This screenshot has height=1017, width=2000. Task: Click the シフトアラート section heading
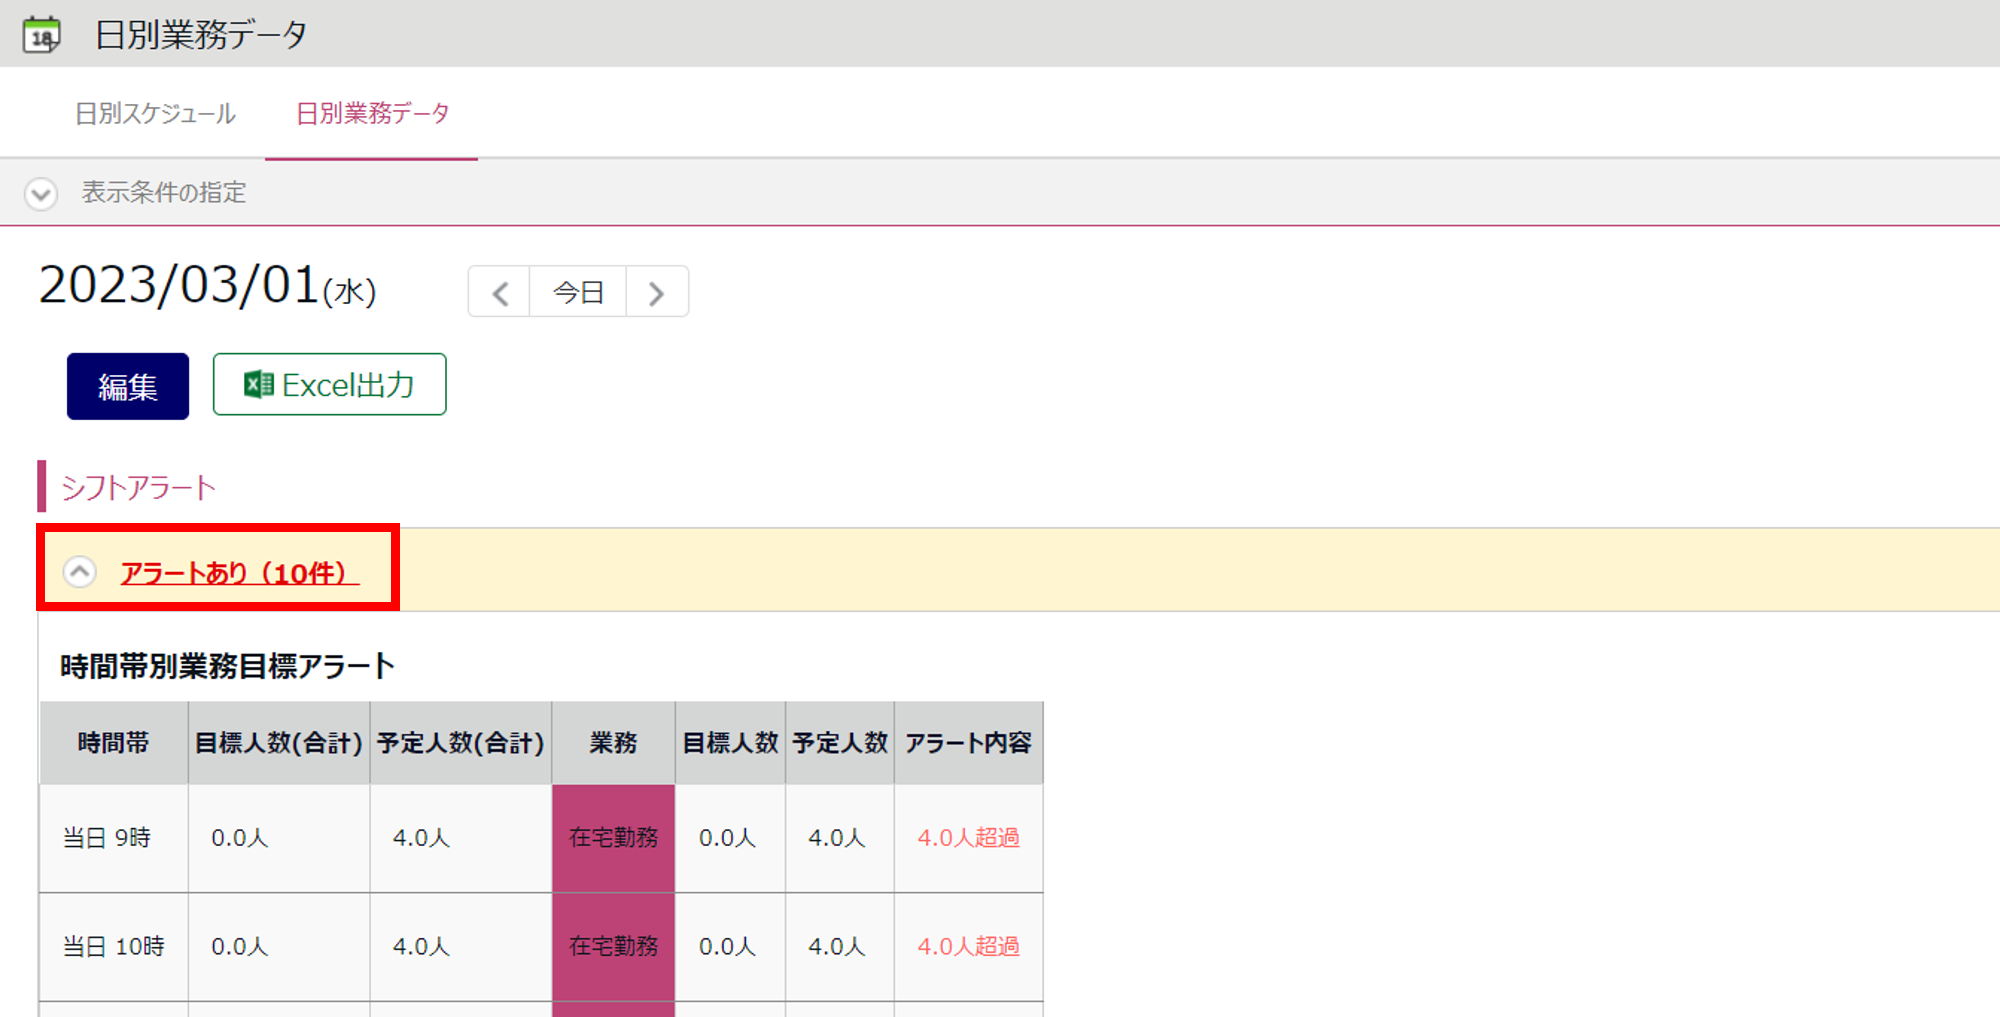click(138, 487)
